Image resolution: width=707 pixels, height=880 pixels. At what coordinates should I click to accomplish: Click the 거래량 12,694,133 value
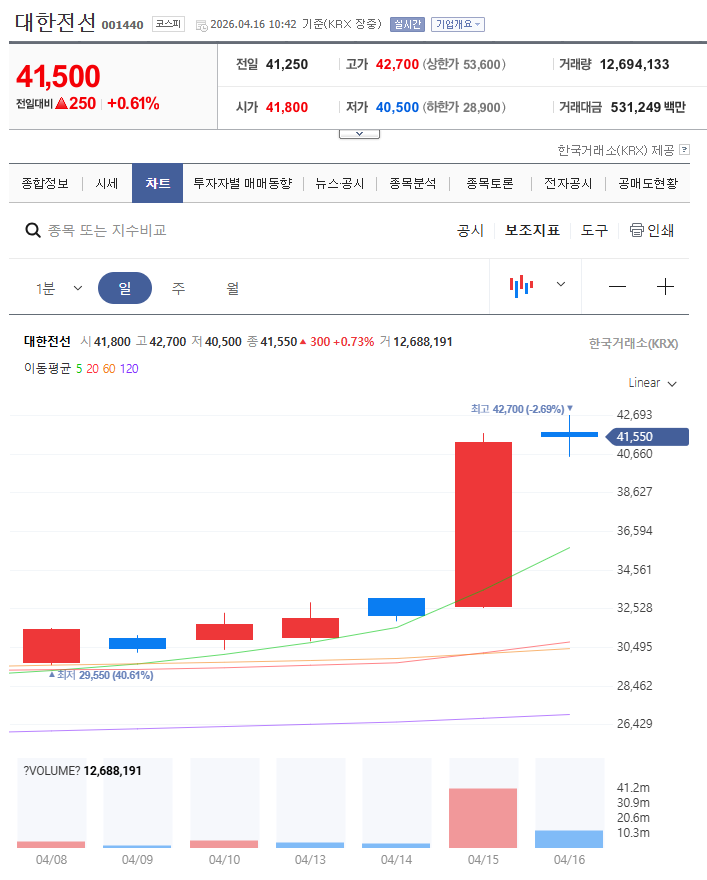point(634,65)
